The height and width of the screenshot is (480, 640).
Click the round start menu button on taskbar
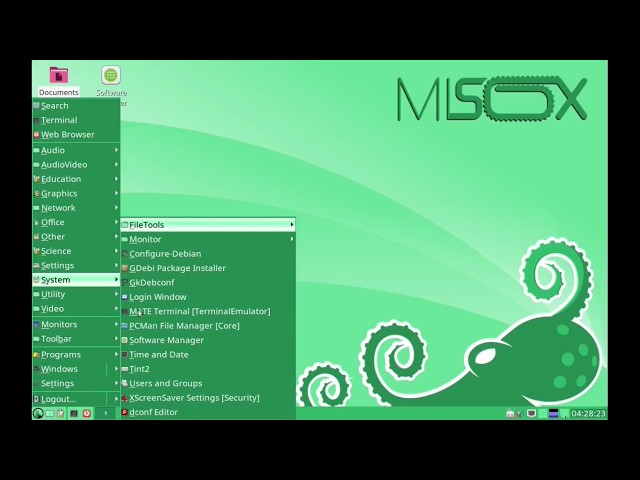[38, 413]
